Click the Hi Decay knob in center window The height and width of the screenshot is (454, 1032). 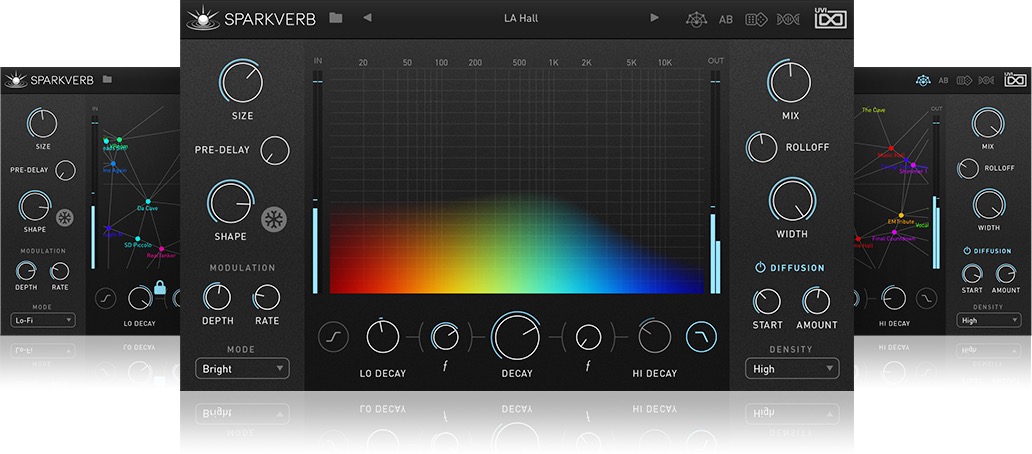click(654, 336)
